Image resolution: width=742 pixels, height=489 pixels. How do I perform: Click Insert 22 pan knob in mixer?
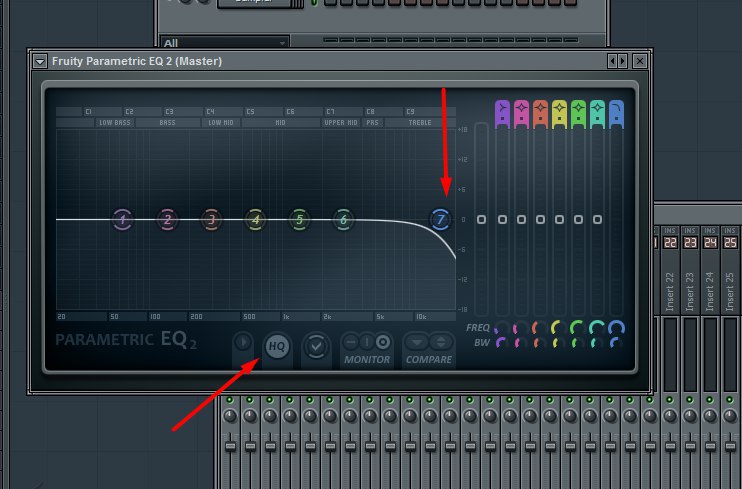(670, 417)
